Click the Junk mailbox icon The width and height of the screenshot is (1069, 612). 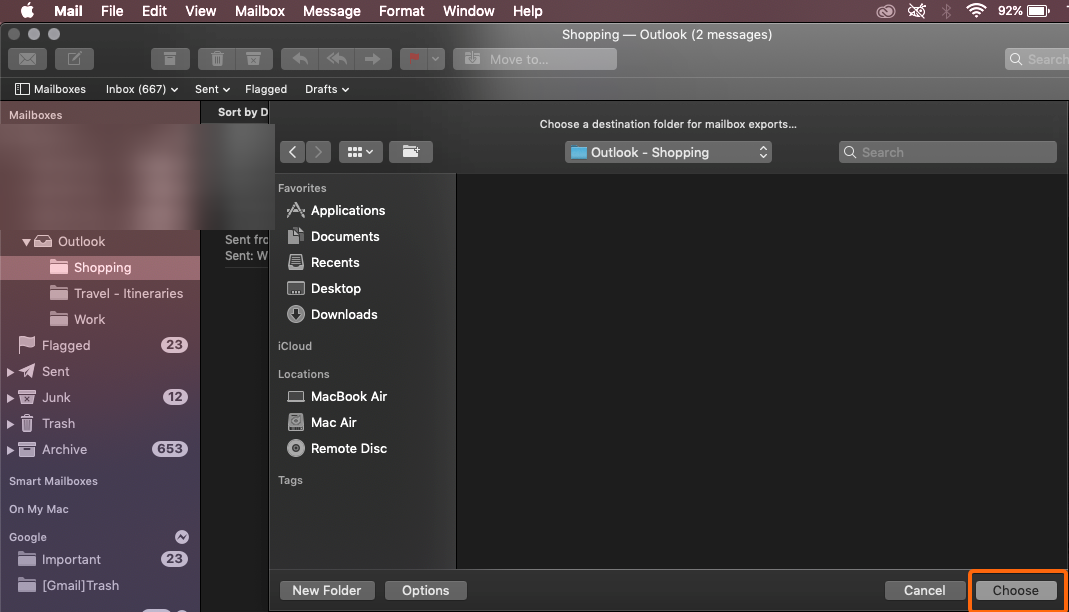(27, 397)
